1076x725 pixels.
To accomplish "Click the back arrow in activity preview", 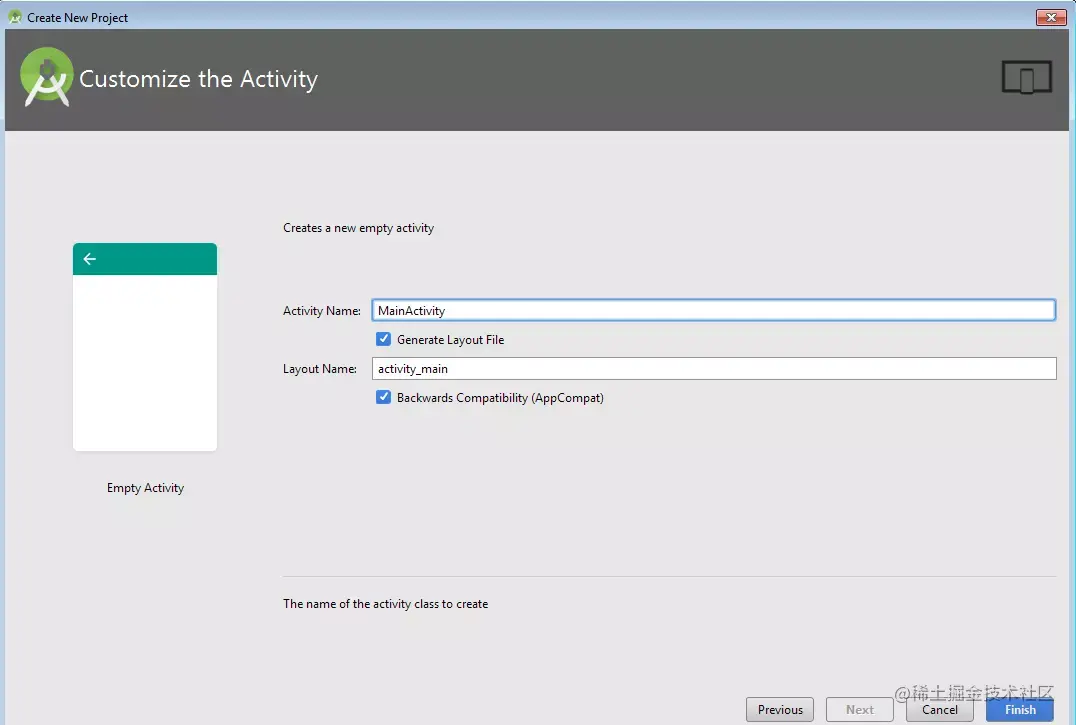I will tap(89, 259).
